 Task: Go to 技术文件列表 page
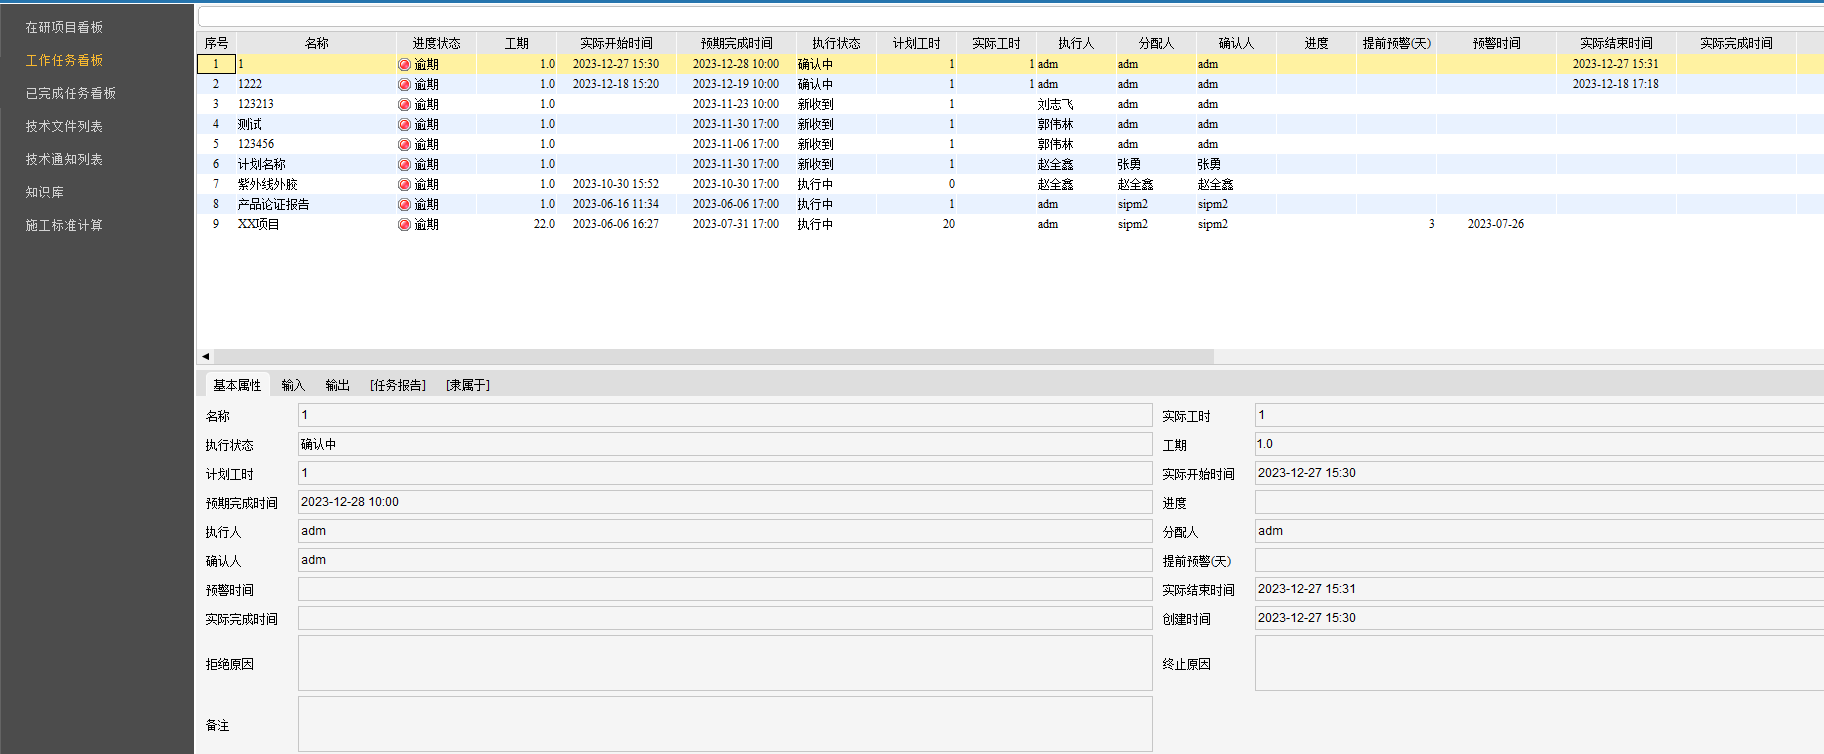click(x=64, y=127)
